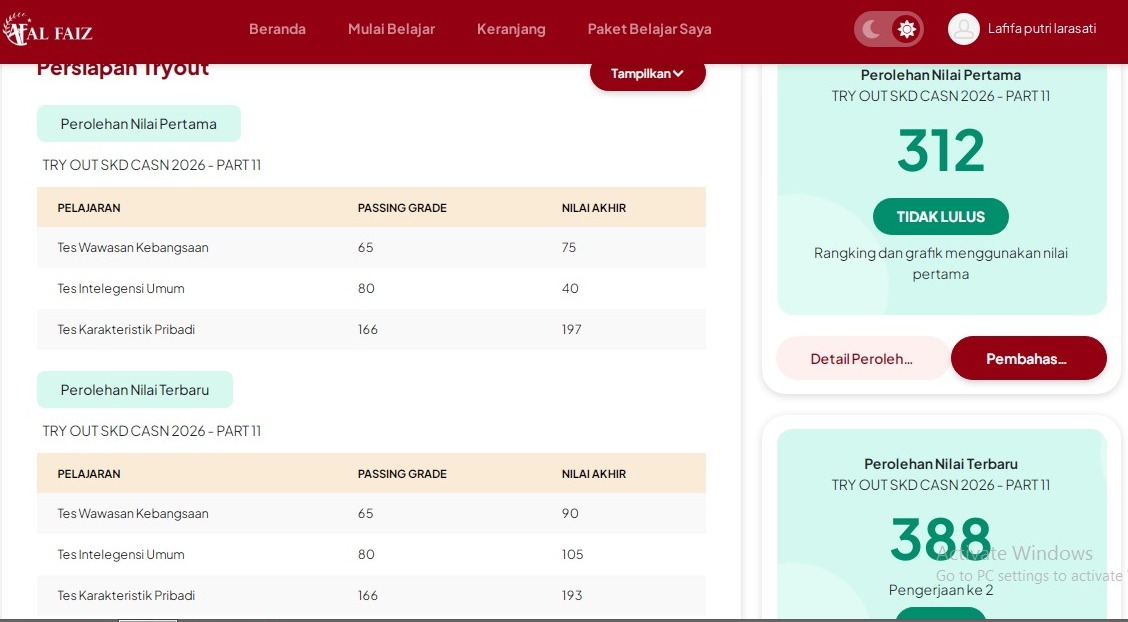
Task: Go to the Keranjang page
Action: [x=511, y=29]
